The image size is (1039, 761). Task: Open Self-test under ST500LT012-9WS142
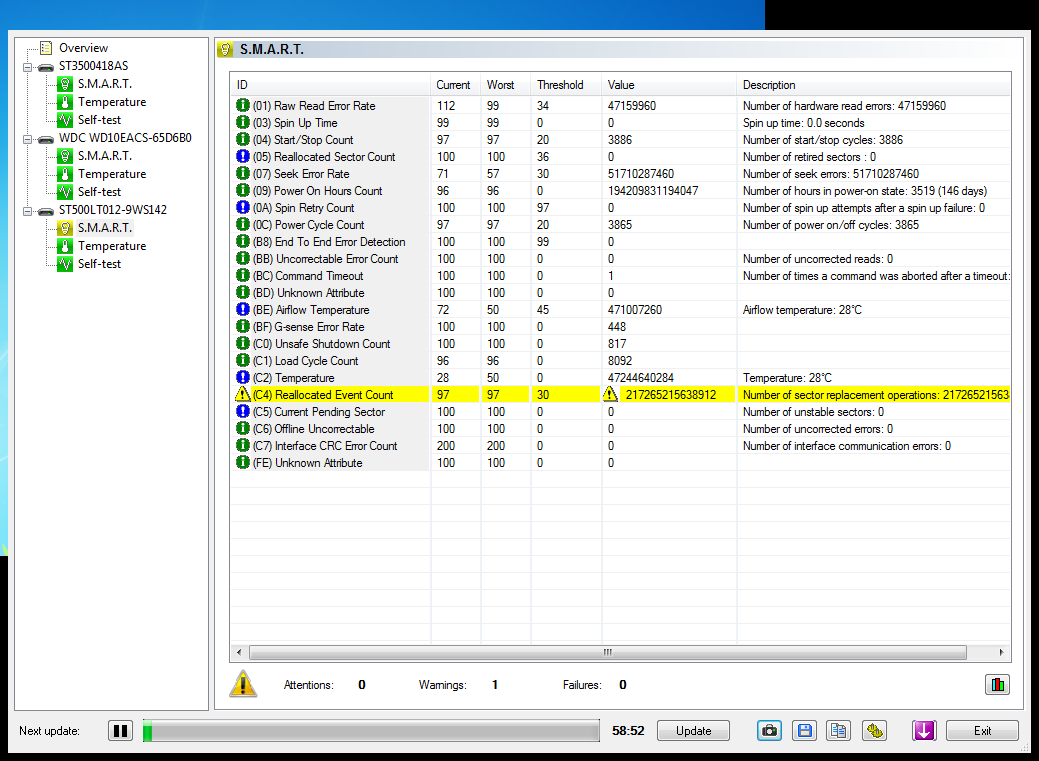pos(99,264)
